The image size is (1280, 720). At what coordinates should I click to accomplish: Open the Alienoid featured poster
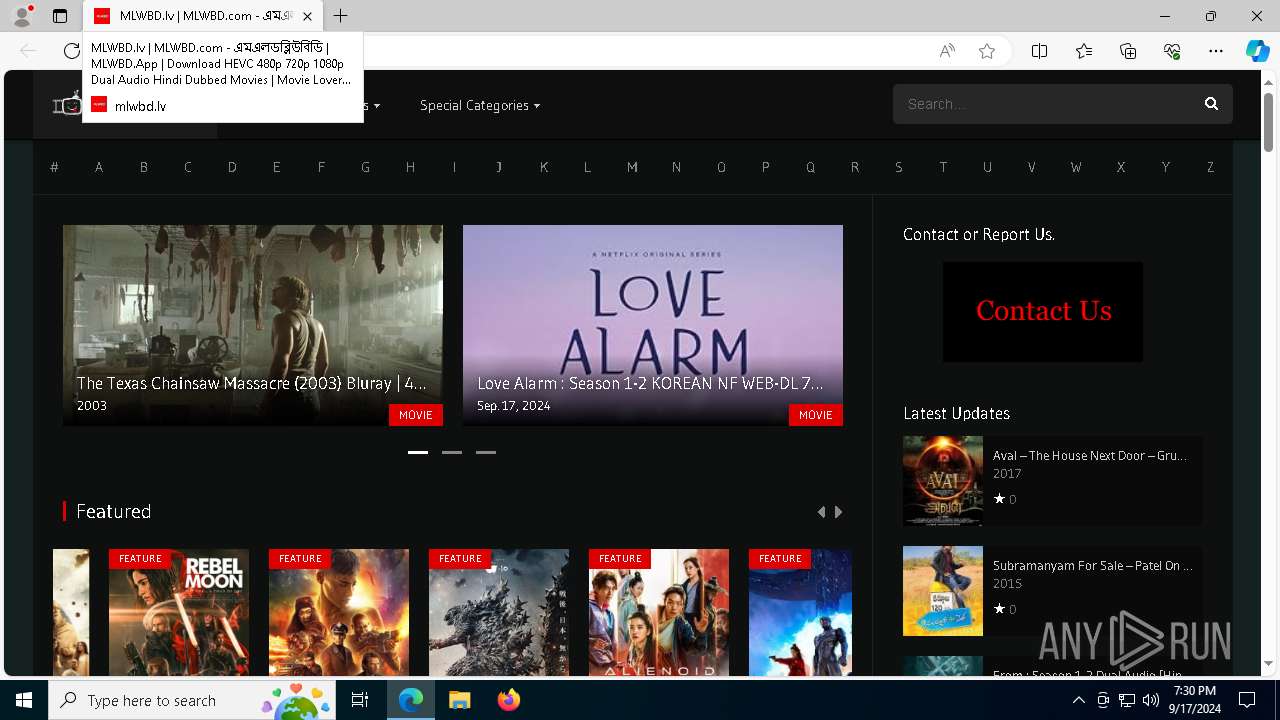tap(659, 612)
